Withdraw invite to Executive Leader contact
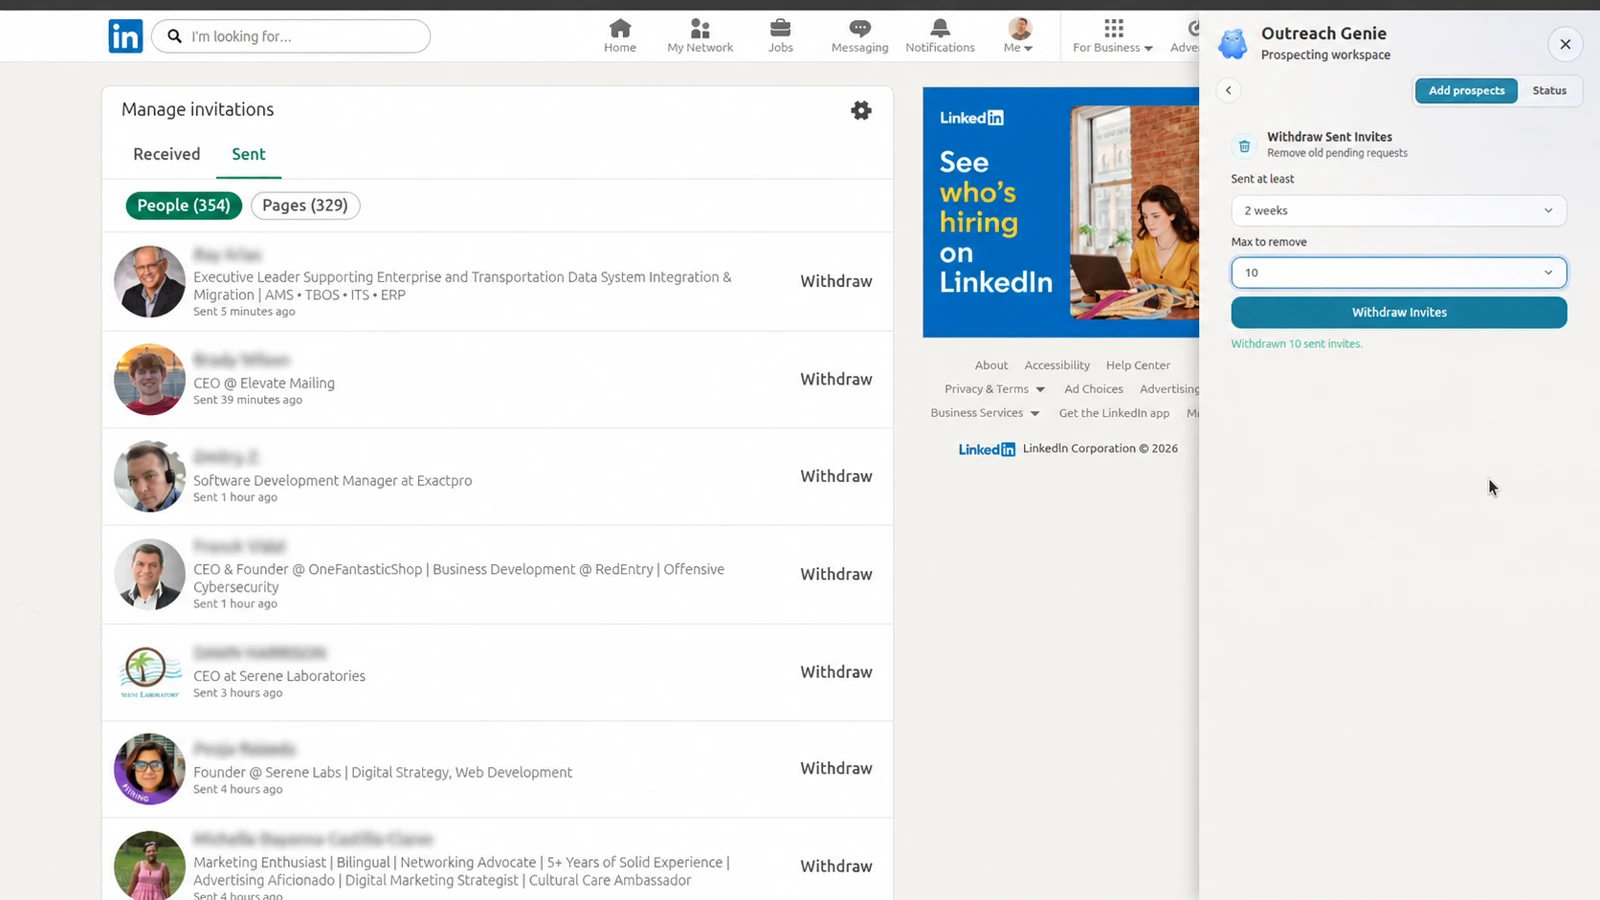Screen dimensions: 1600x900 coord(836,281)
